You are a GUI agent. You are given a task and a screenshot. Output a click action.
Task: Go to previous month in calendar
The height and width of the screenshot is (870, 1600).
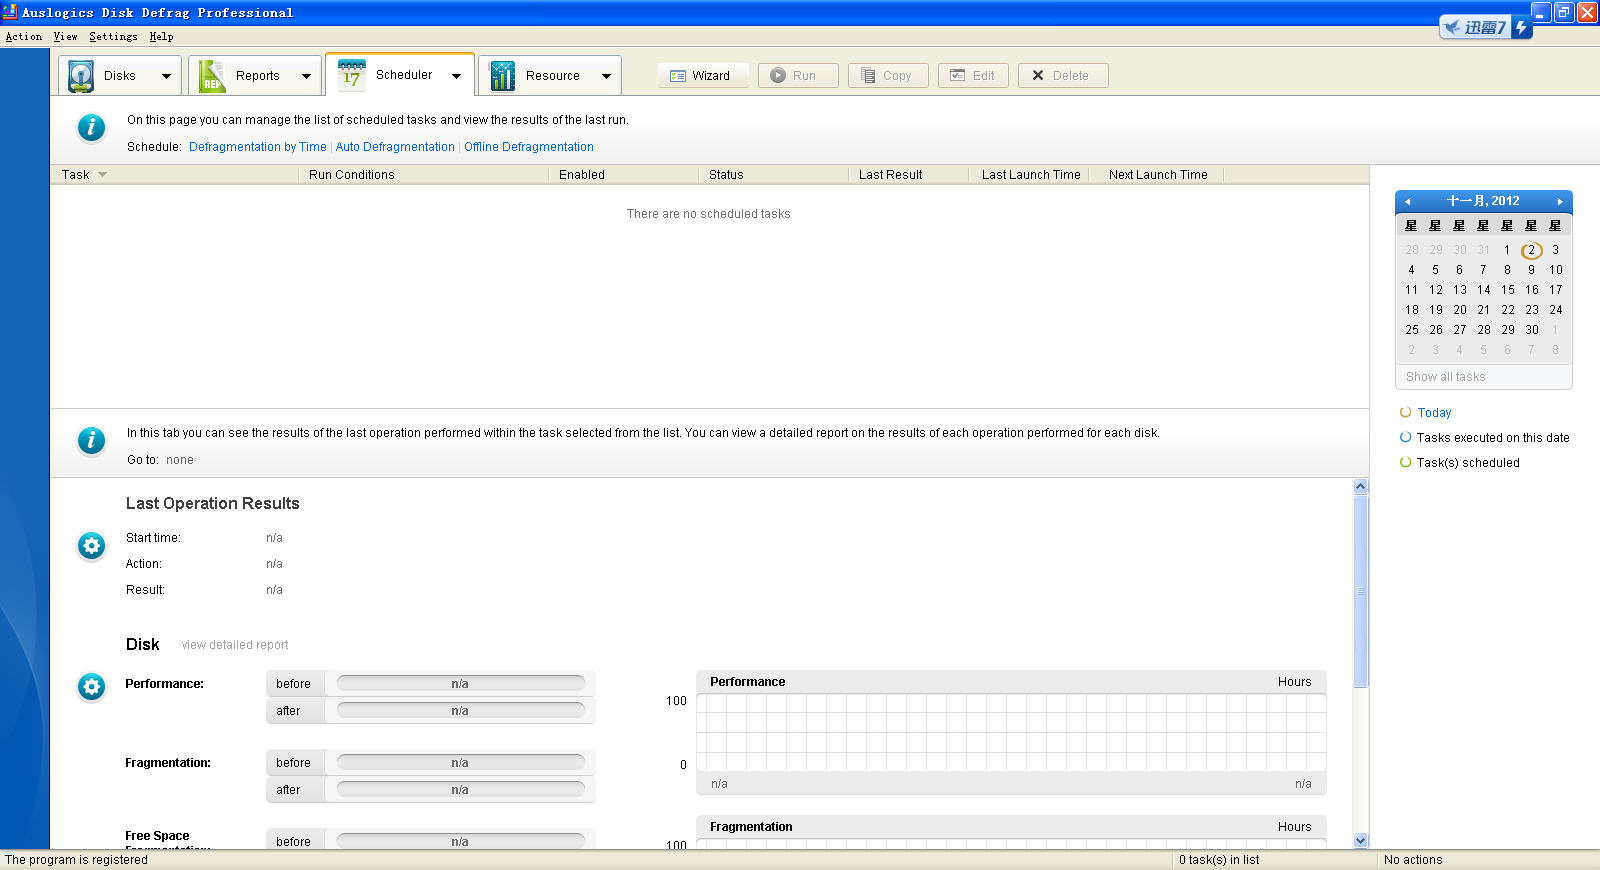coord(1408,201)
